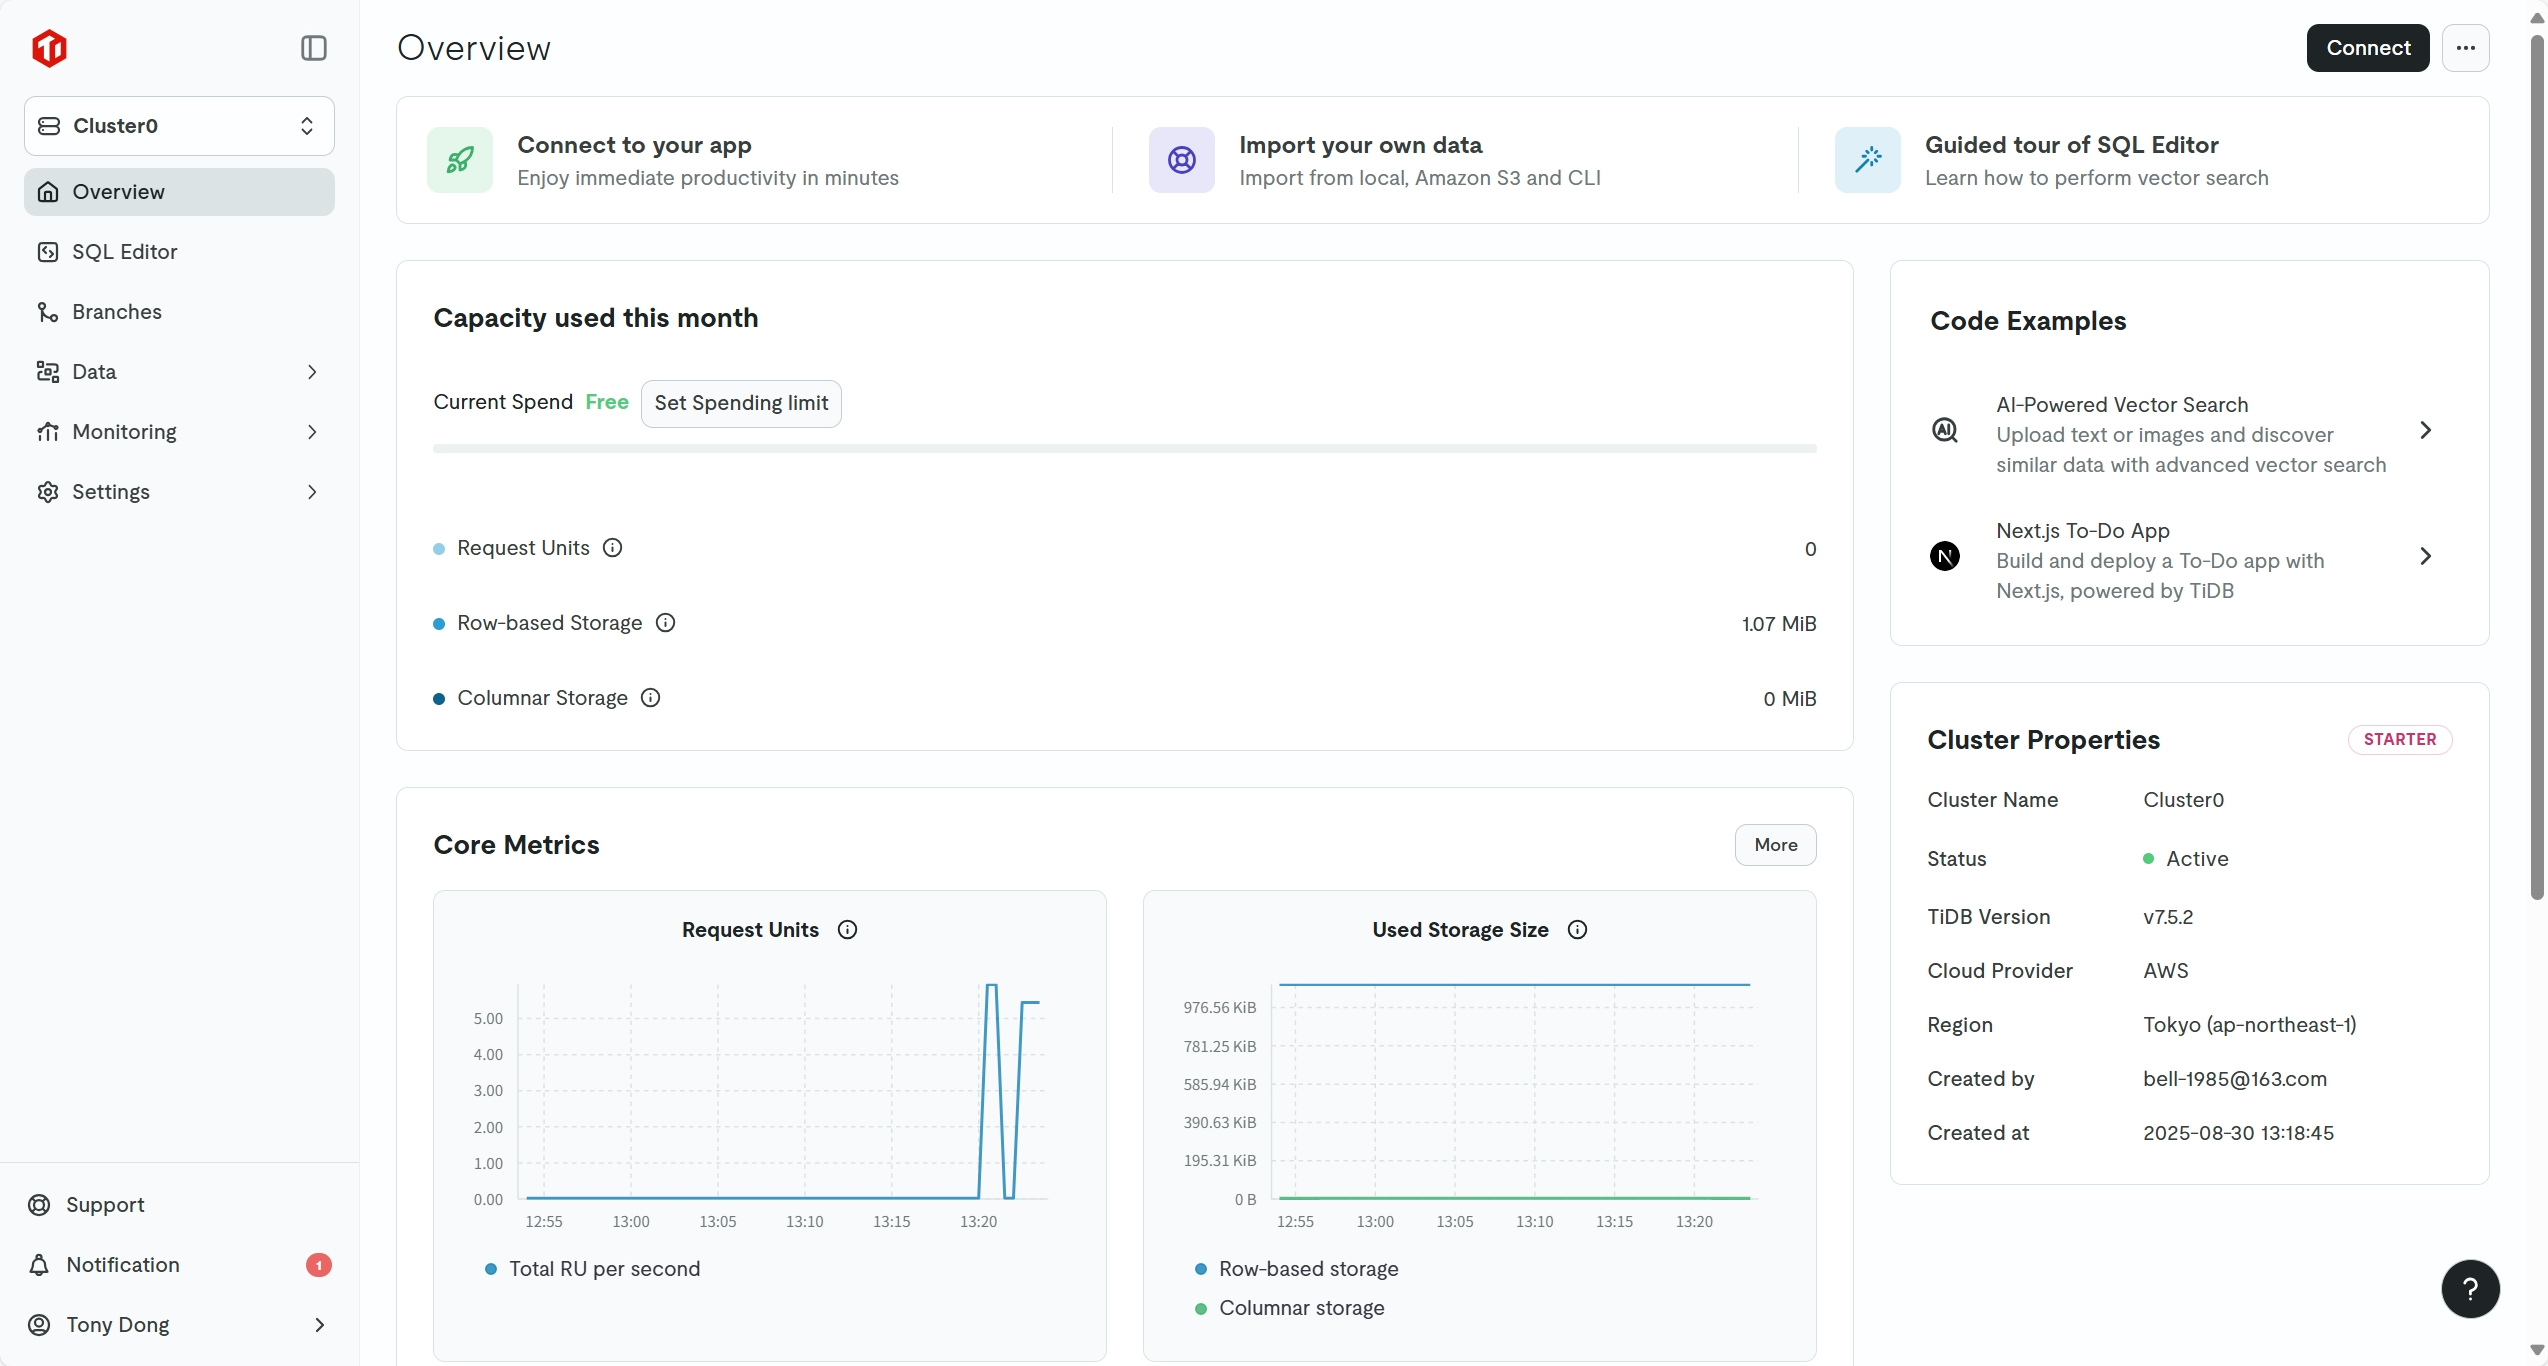Screen dimensions: 2548x1366
Task: Click the Import your own data icon
Action: pos(1181,160)
